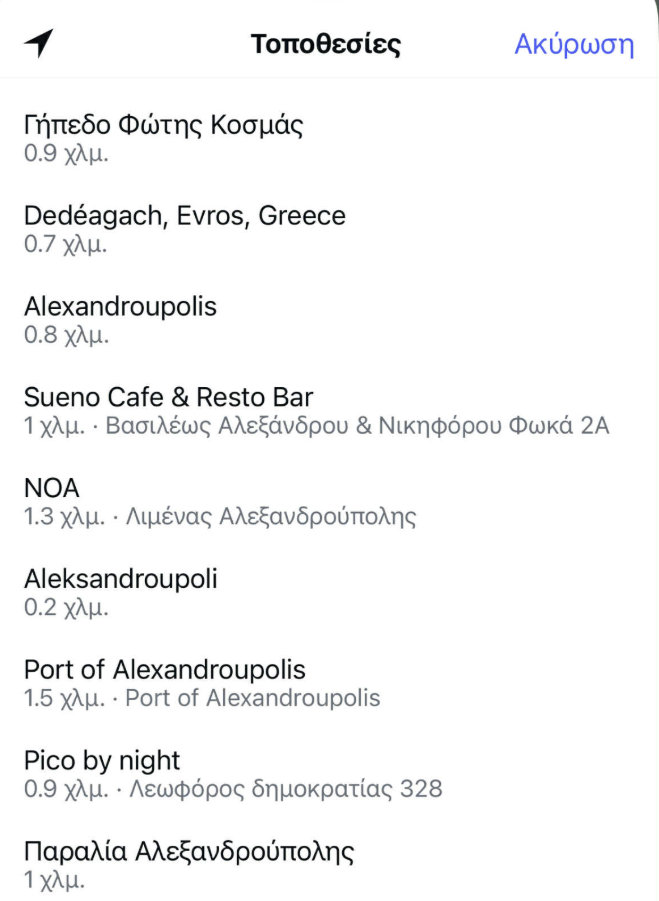The width and height of the screenshot is (659, 901).
Task: Select Γήπεδο Φώτης Κοσμάς location
Action: pos(163,125)
